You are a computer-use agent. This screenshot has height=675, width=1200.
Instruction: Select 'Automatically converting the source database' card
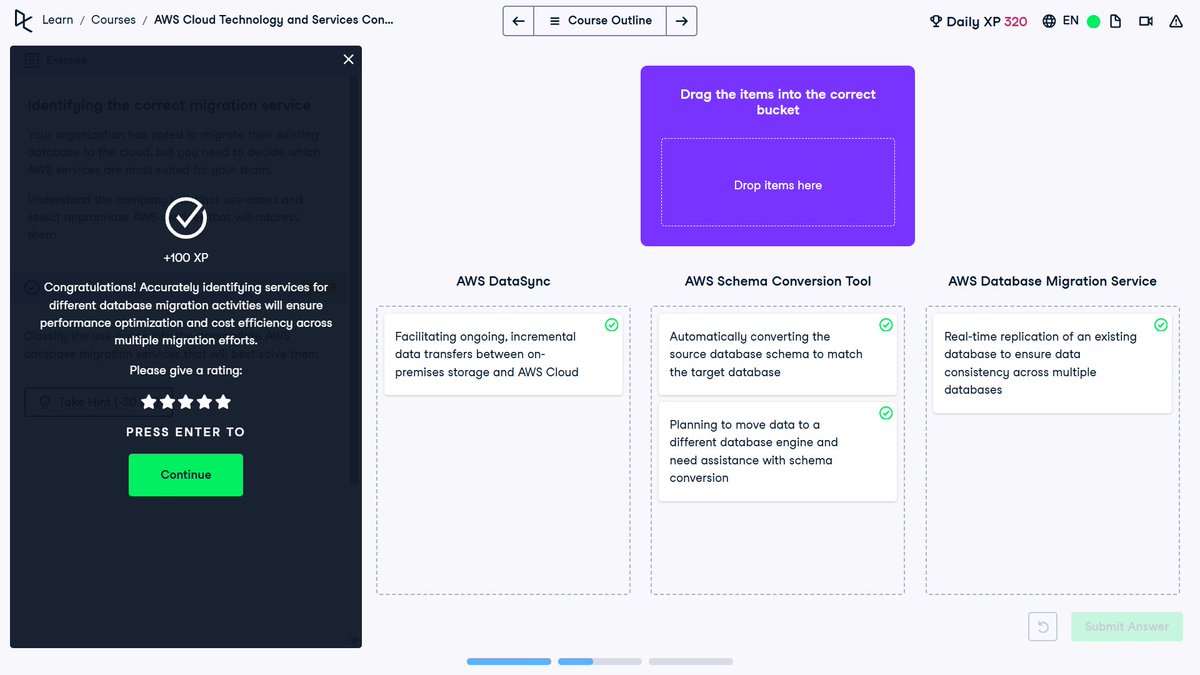778,354
